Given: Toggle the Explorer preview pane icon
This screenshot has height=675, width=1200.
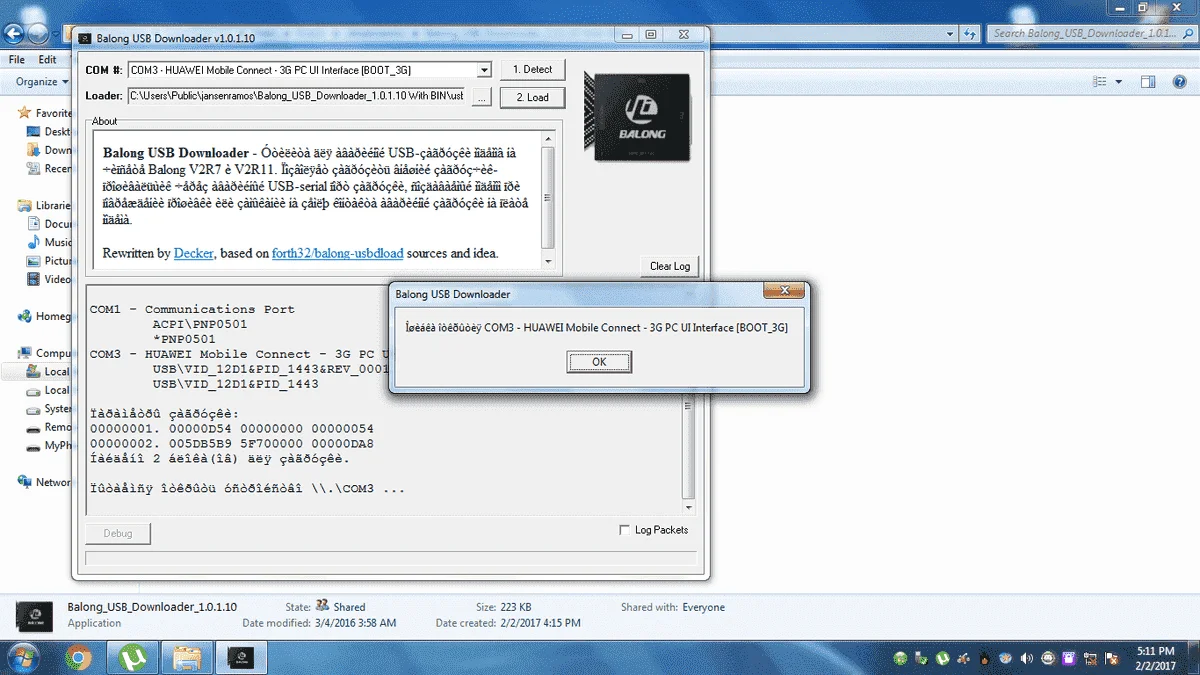Looking at the screenshot, I should tap(1150, 82).
